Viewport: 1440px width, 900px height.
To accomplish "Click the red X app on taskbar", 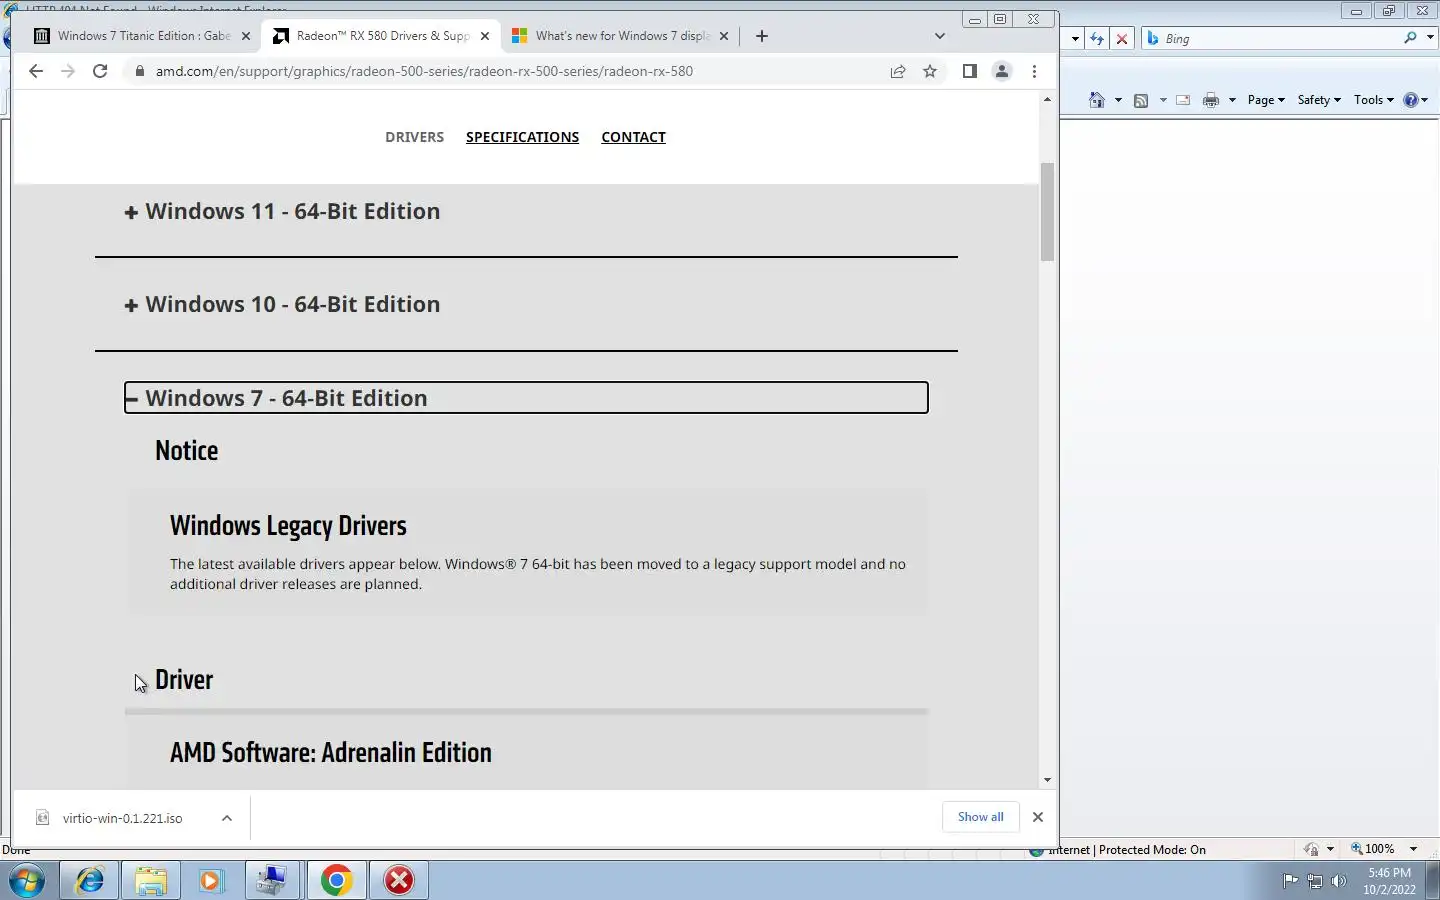I will 399,880.
